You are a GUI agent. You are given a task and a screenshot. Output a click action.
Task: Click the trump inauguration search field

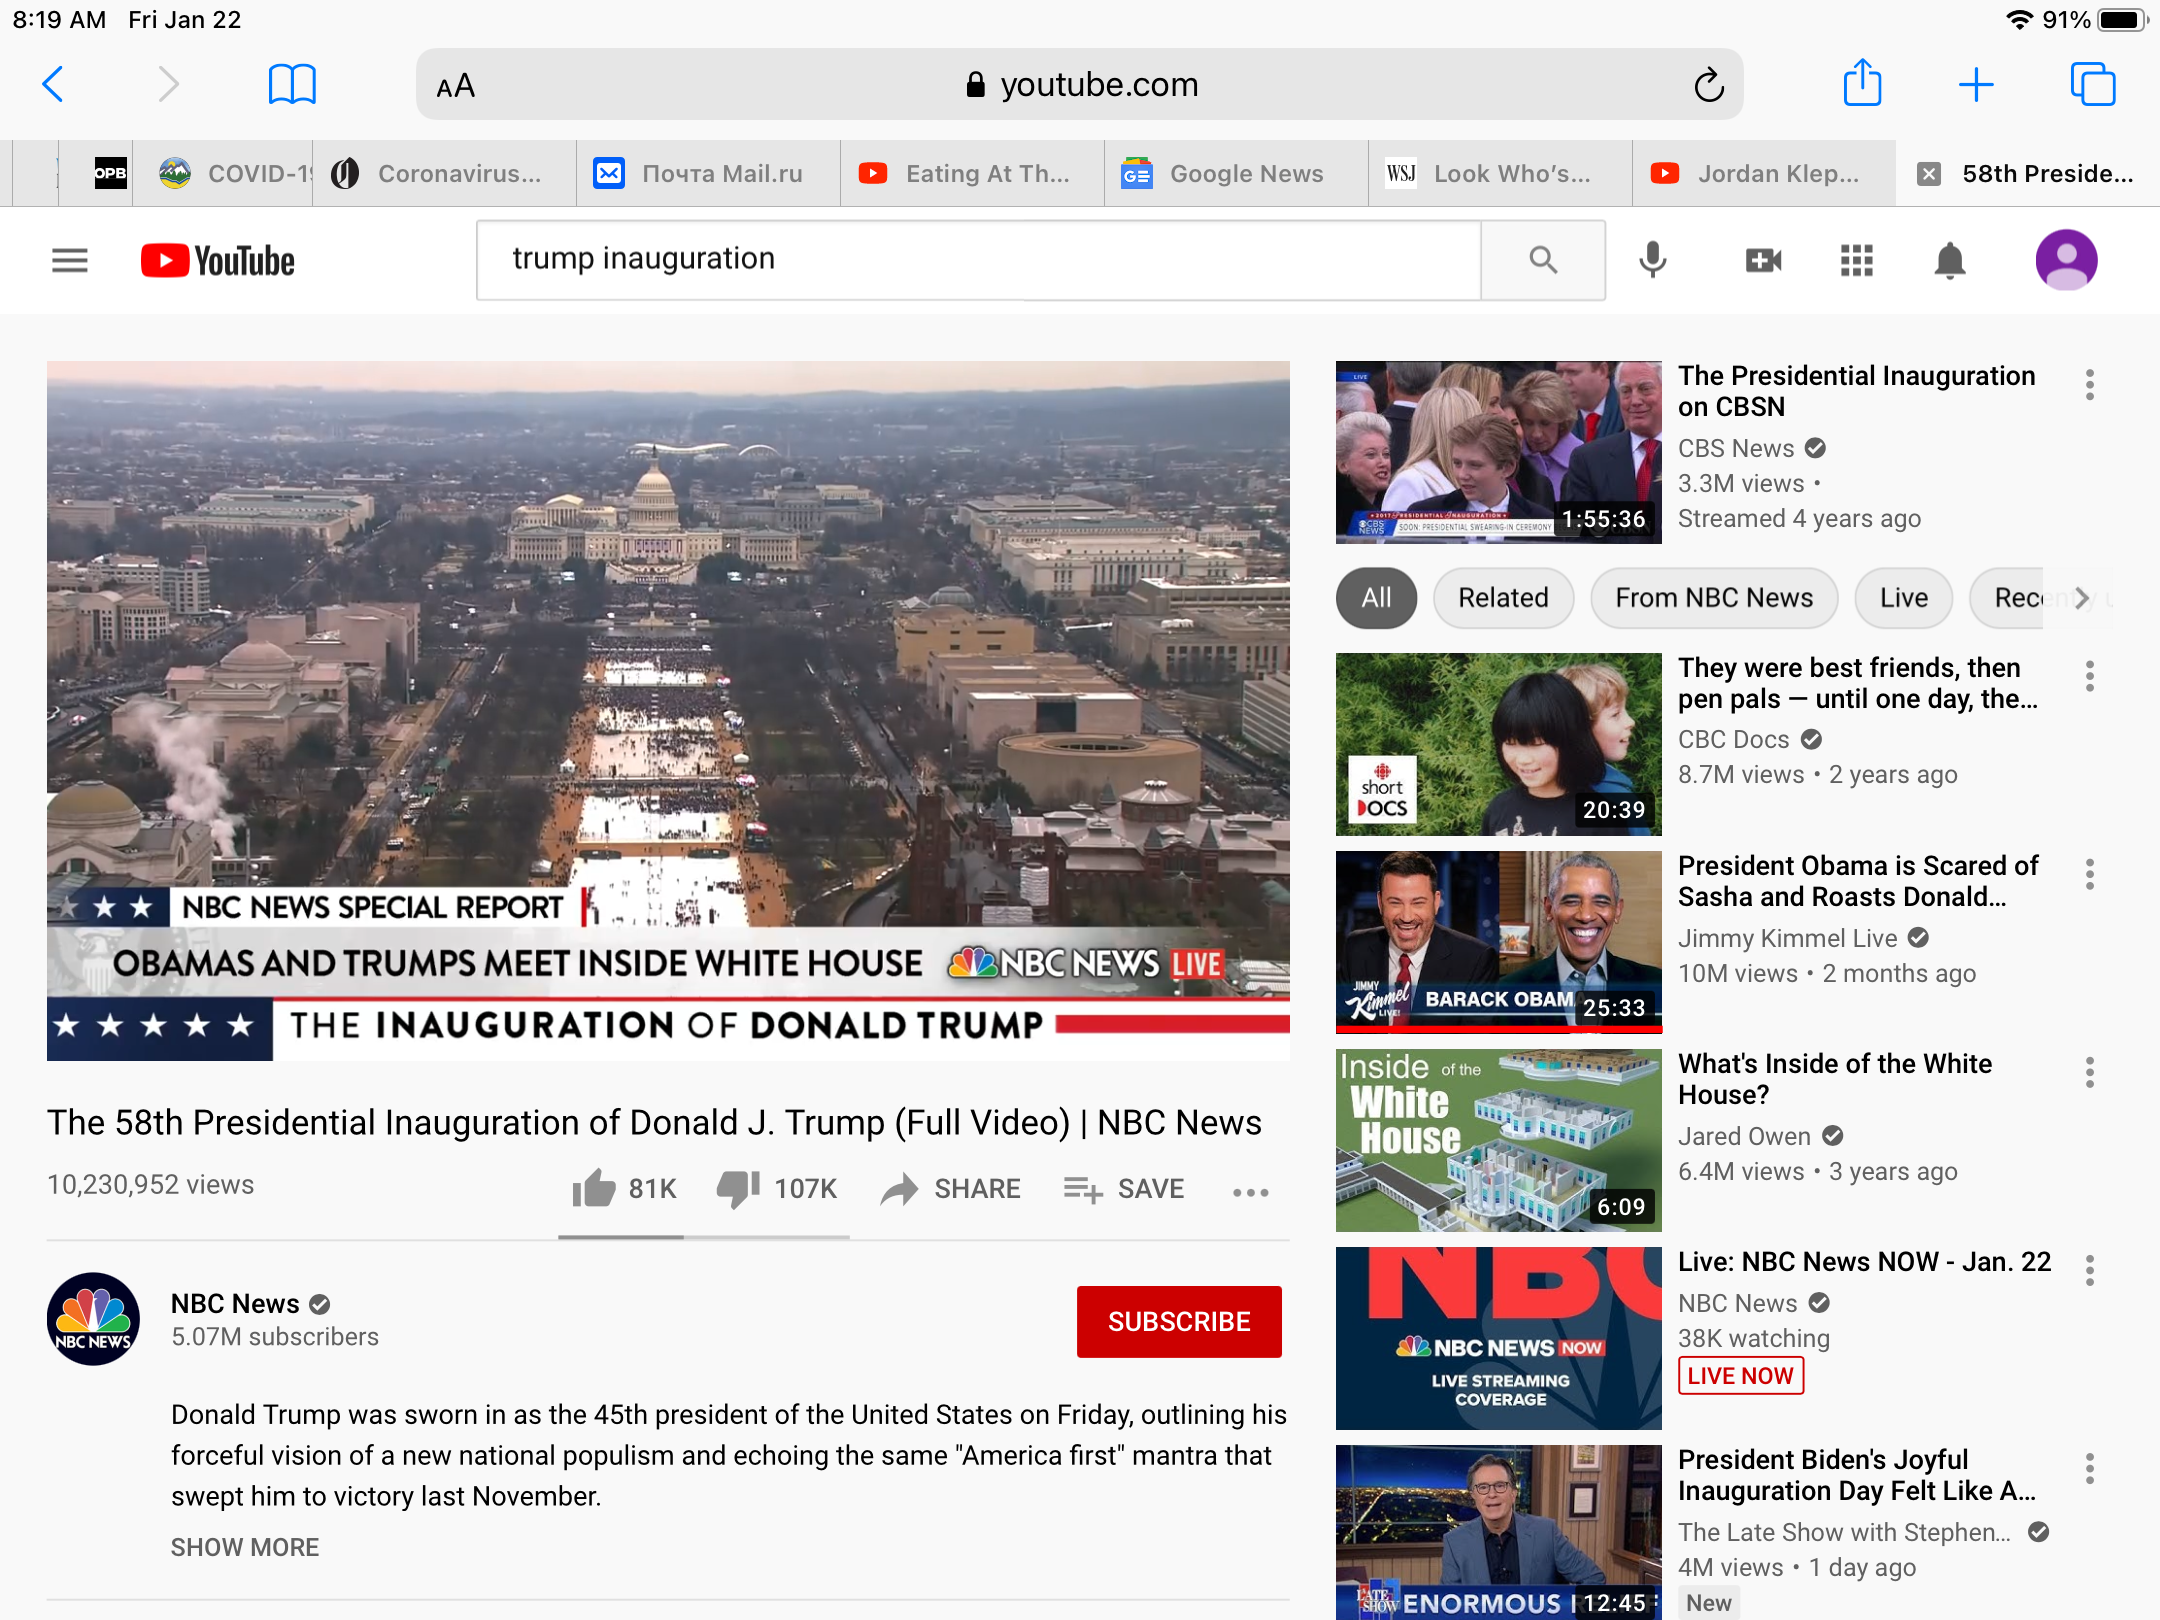[977, 260]
